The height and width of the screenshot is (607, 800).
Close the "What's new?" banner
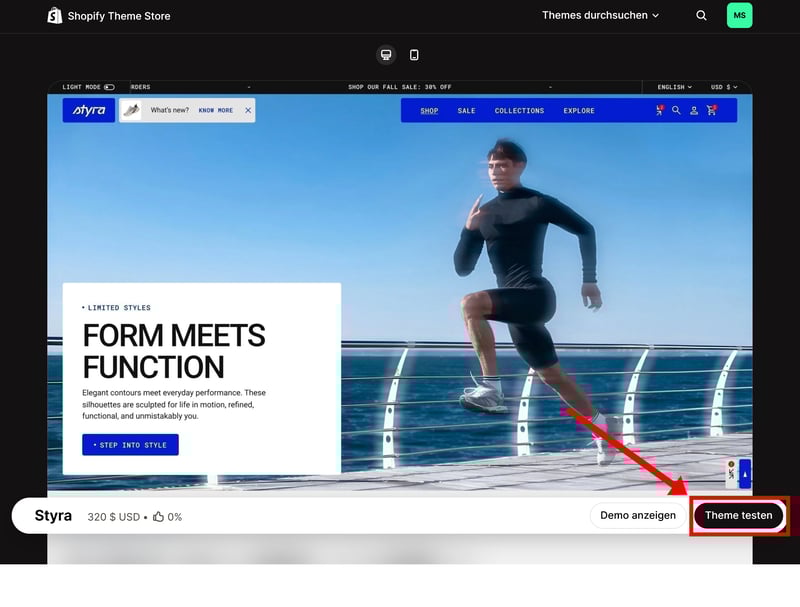tap(248, 111)
